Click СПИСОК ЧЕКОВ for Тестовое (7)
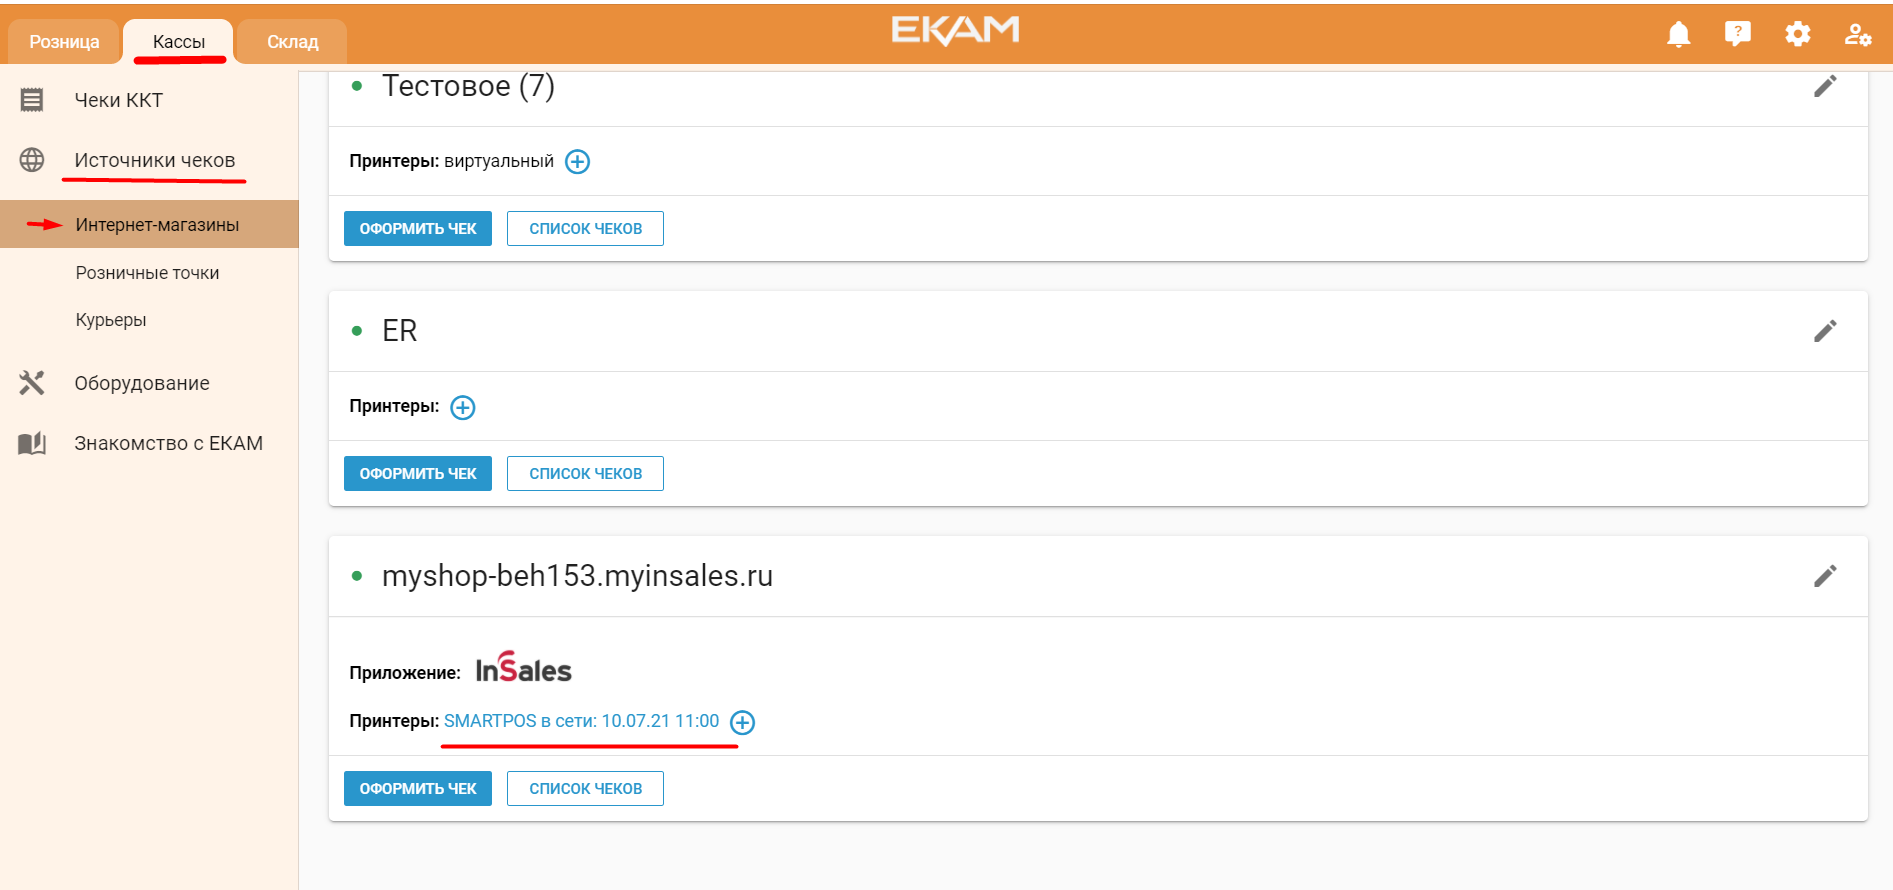 coord(585,229)
